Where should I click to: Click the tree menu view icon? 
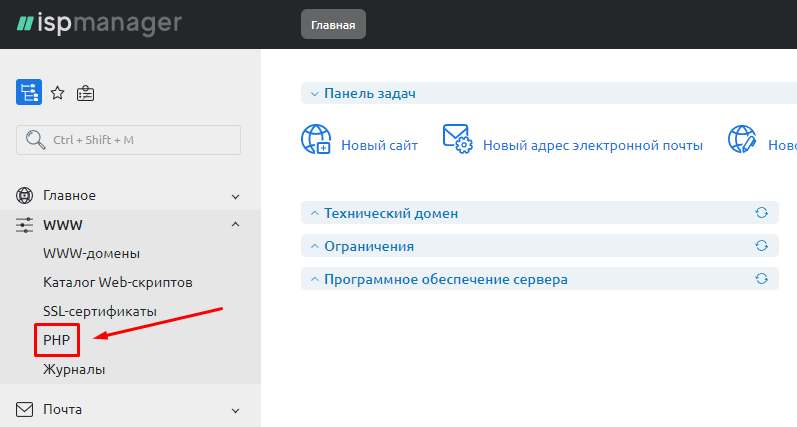pyautogui.click(x=28, y=93)
